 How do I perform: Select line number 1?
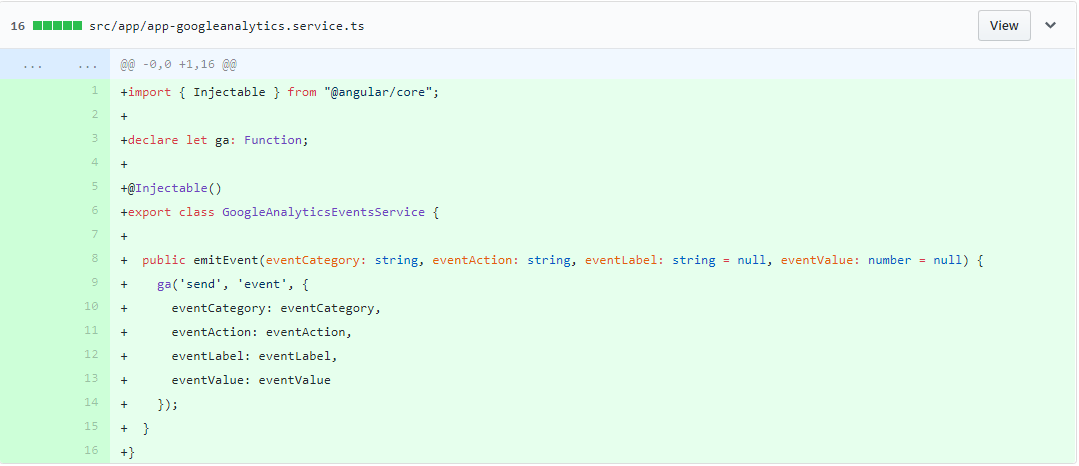click(x=95, y=91)
